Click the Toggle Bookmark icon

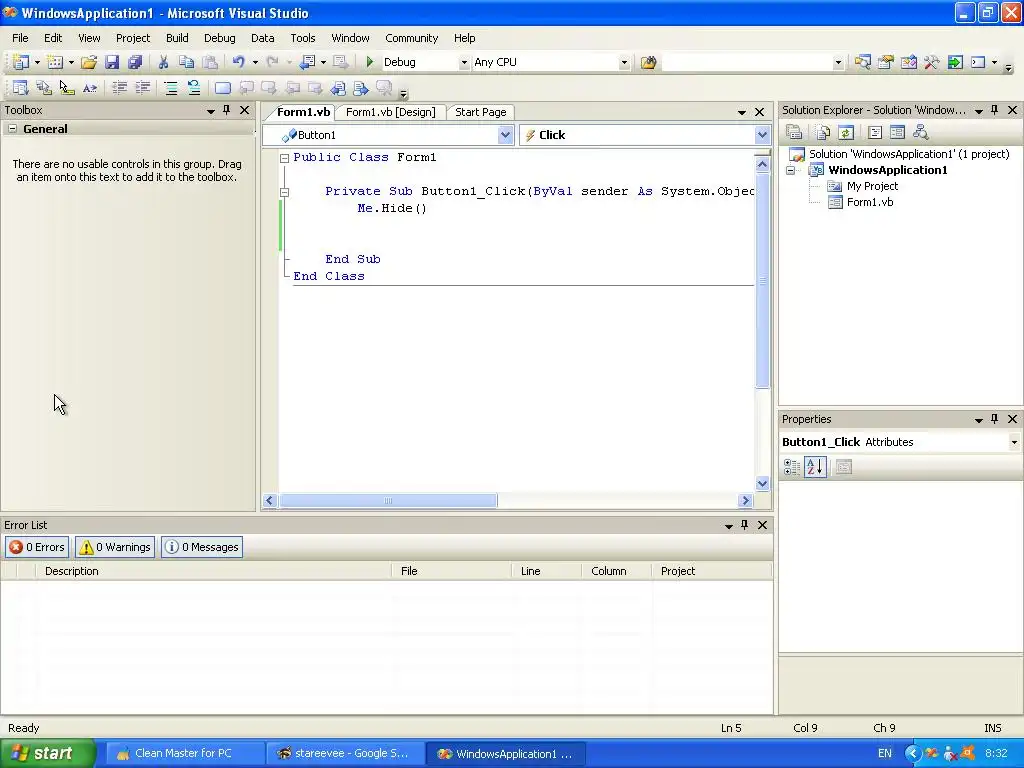(223, 88)
